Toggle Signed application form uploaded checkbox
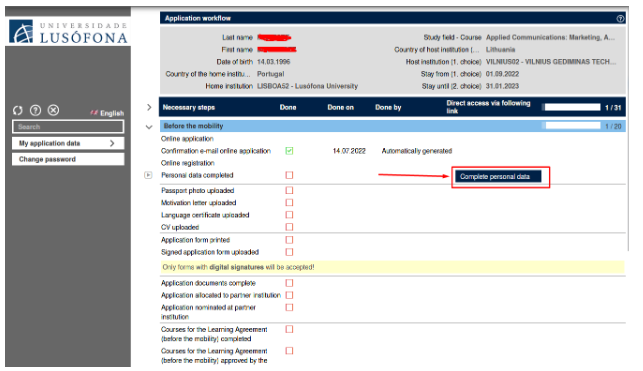 coord(289,252)
